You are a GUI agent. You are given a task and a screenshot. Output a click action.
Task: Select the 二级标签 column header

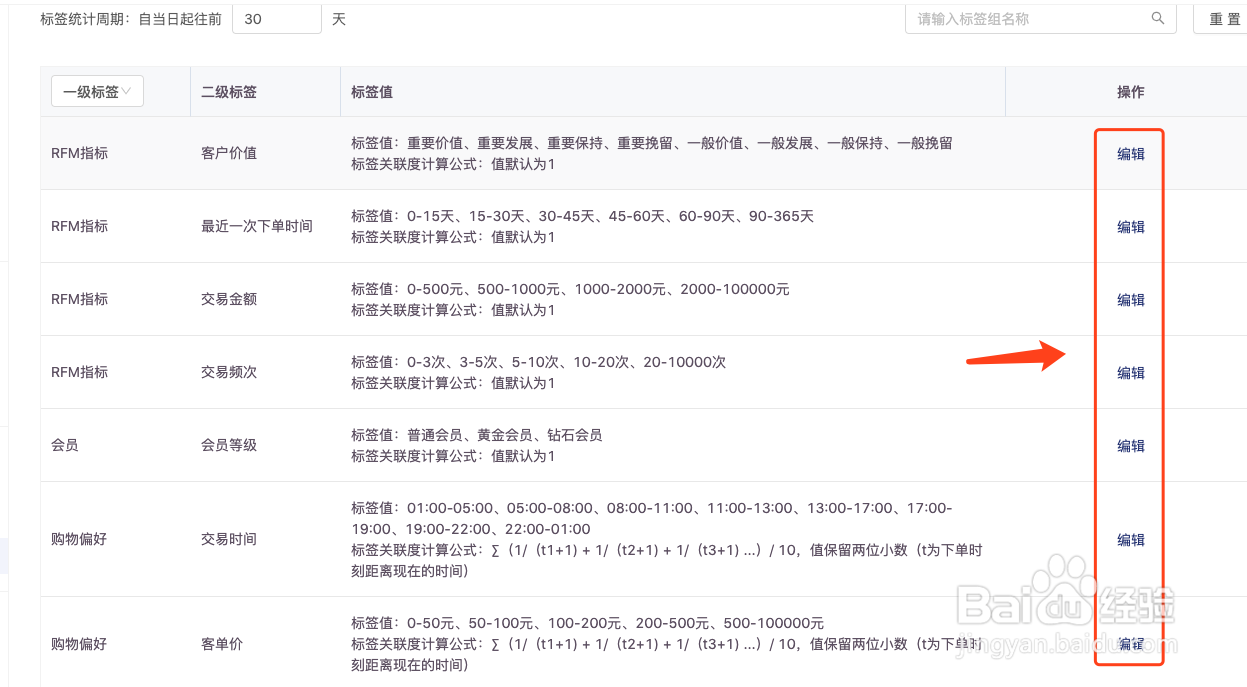227,91
